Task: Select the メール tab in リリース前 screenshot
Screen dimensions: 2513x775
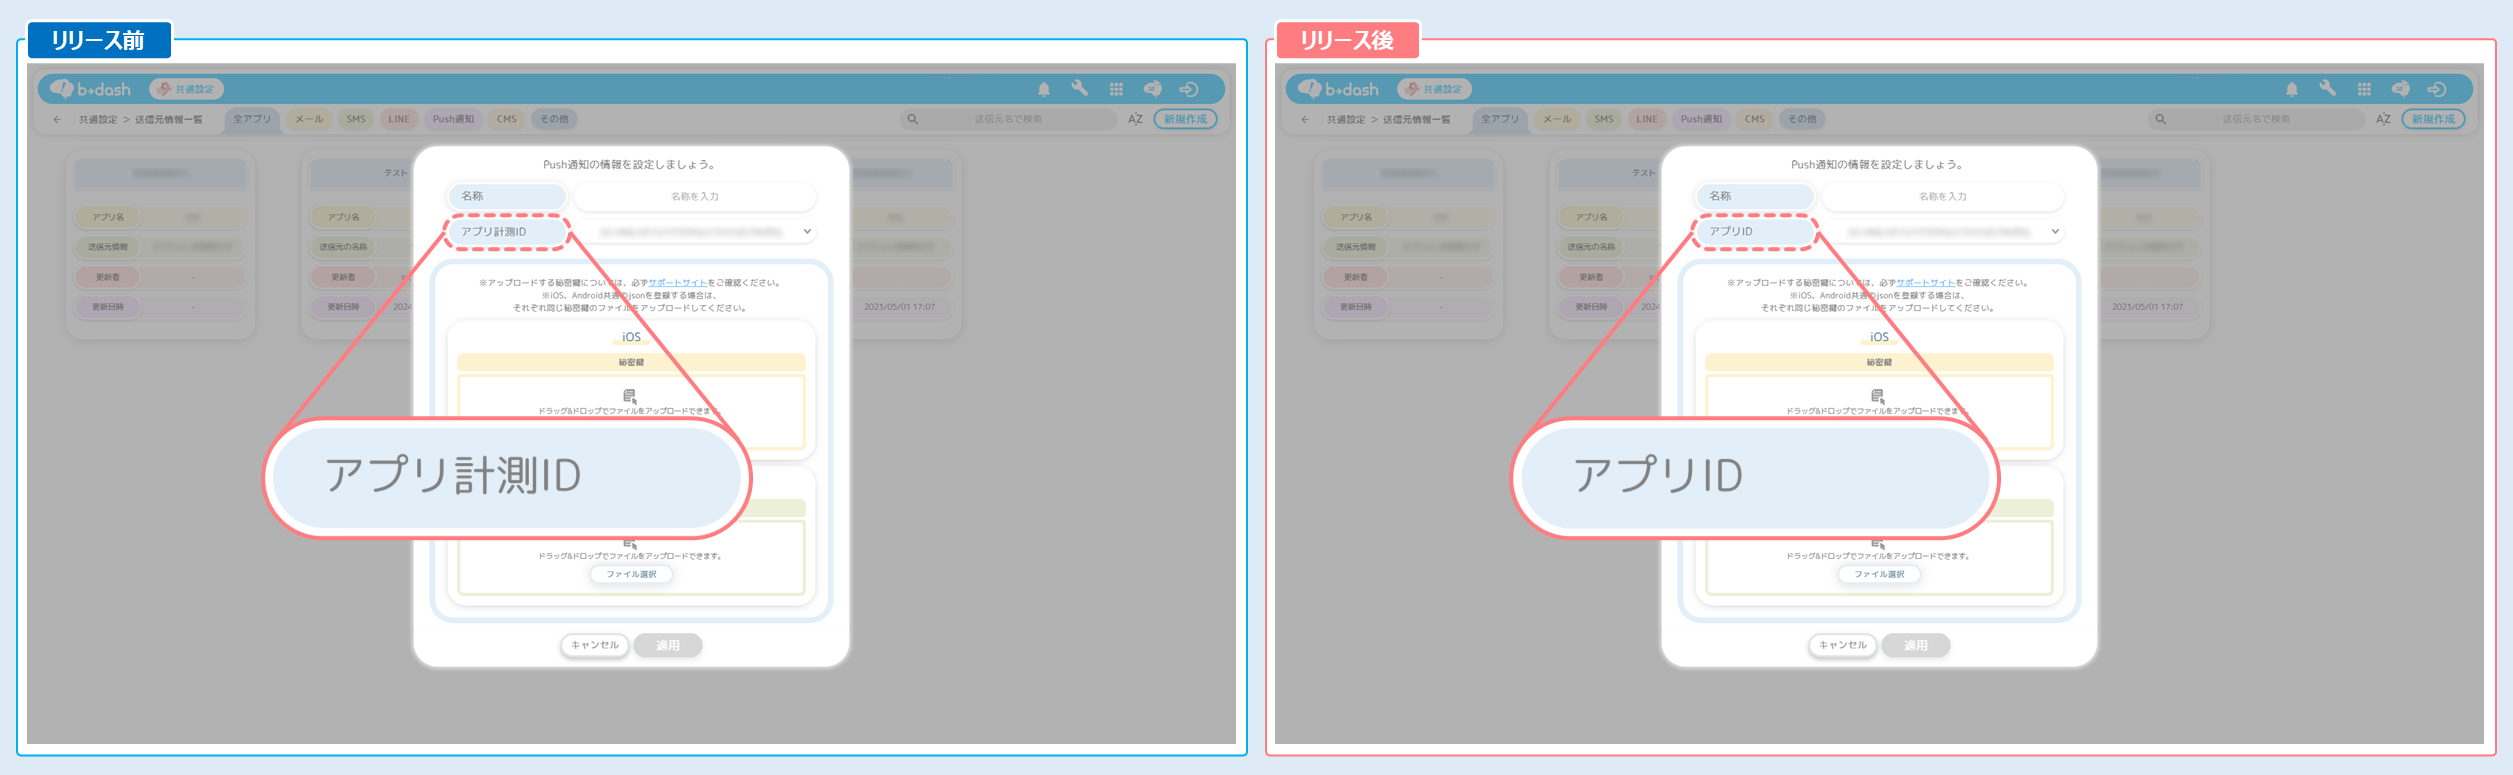Action: point(309,119)
